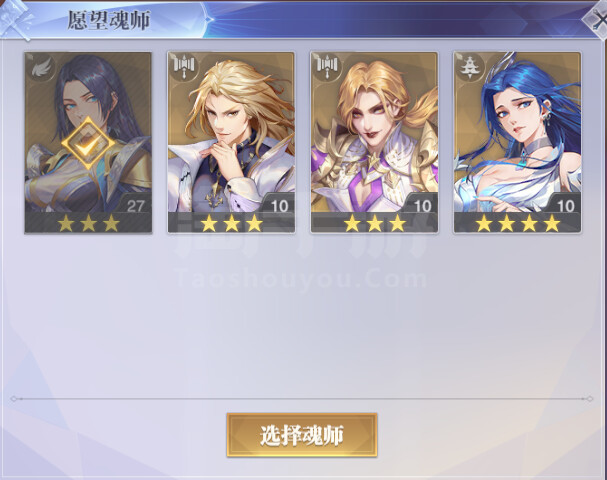Click the wing class icon on first card
607x480 pixels.
point(41,69)
